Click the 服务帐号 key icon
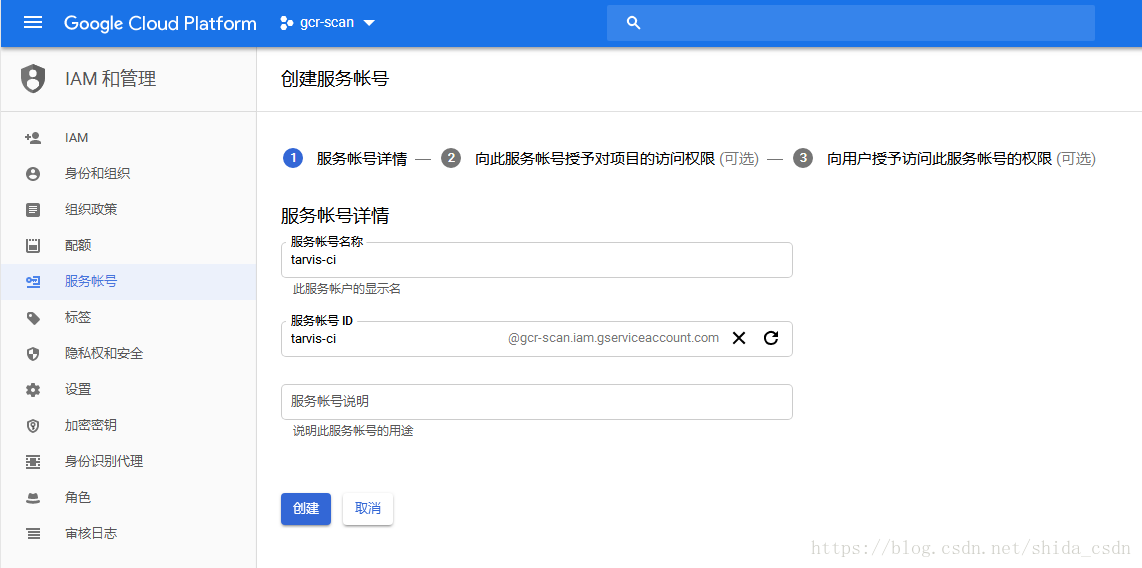The width and height of the screenshot is (1142, 568). coord(33,282)
